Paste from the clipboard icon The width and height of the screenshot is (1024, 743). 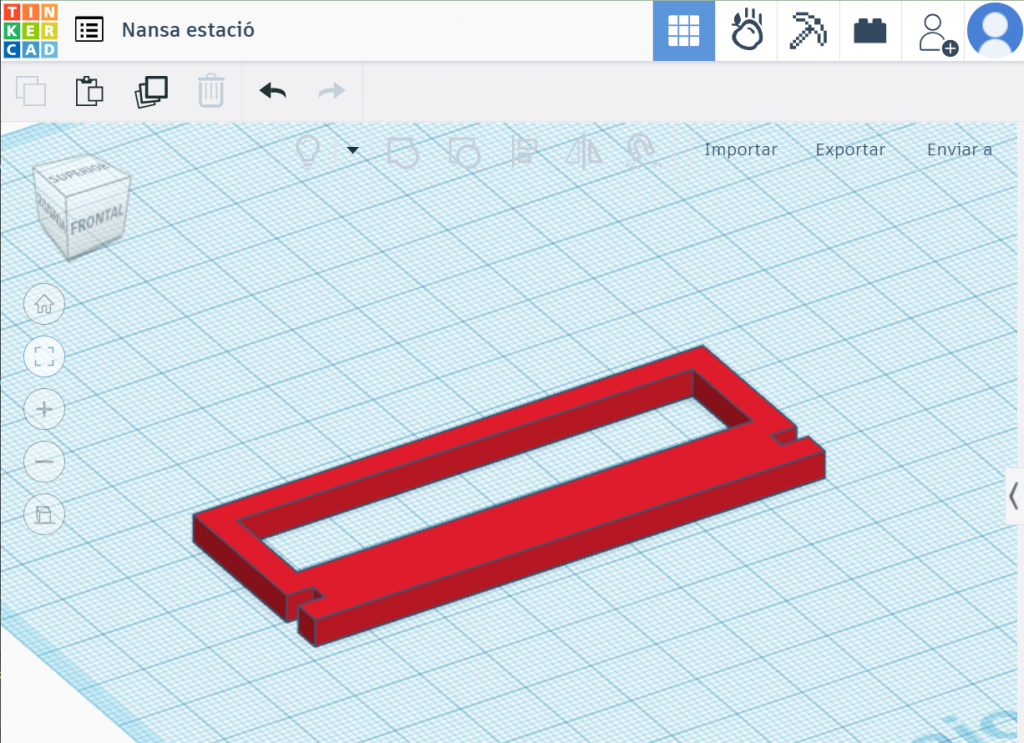(90, 91)
